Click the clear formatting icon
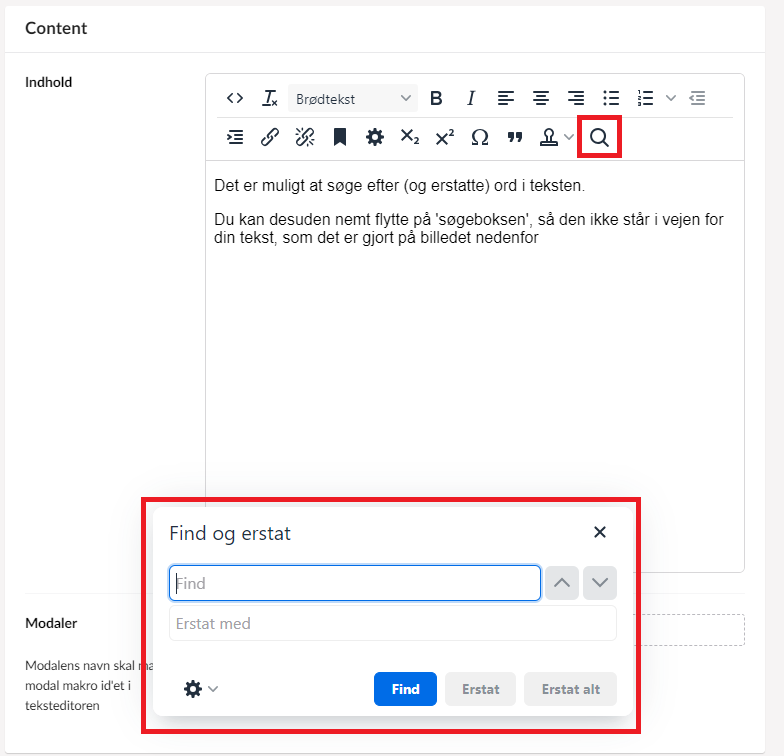Screen dimensions: 784x756 [x=269, y=98]
